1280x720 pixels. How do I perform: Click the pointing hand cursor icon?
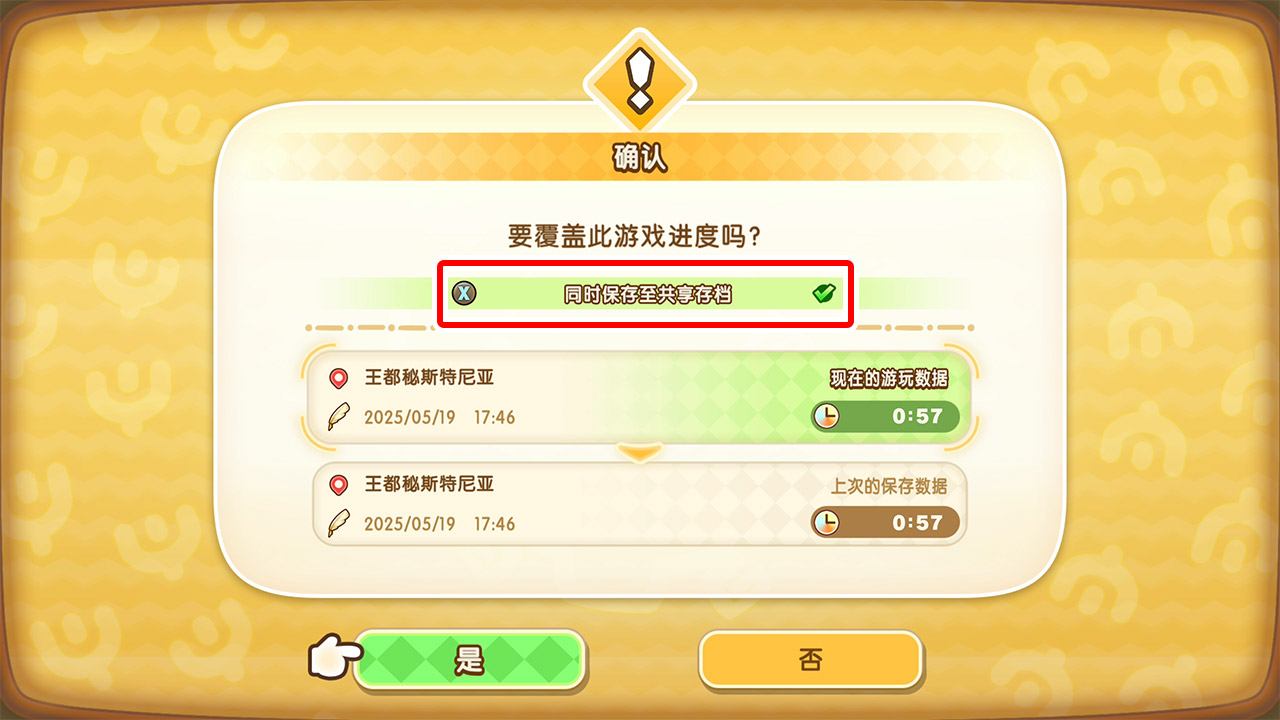pyautogui.click(x=334, y=656)
